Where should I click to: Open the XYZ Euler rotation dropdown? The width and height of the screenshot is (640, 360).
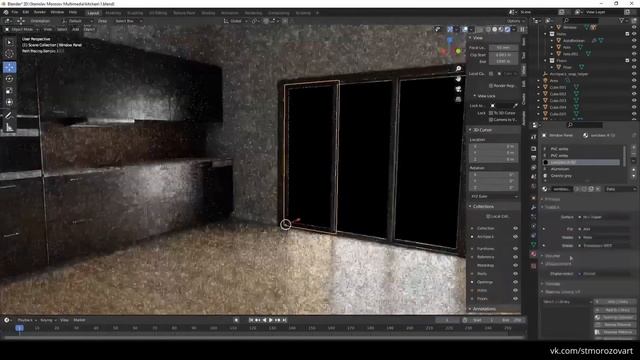pyautogui.click(x=494, y=196)
